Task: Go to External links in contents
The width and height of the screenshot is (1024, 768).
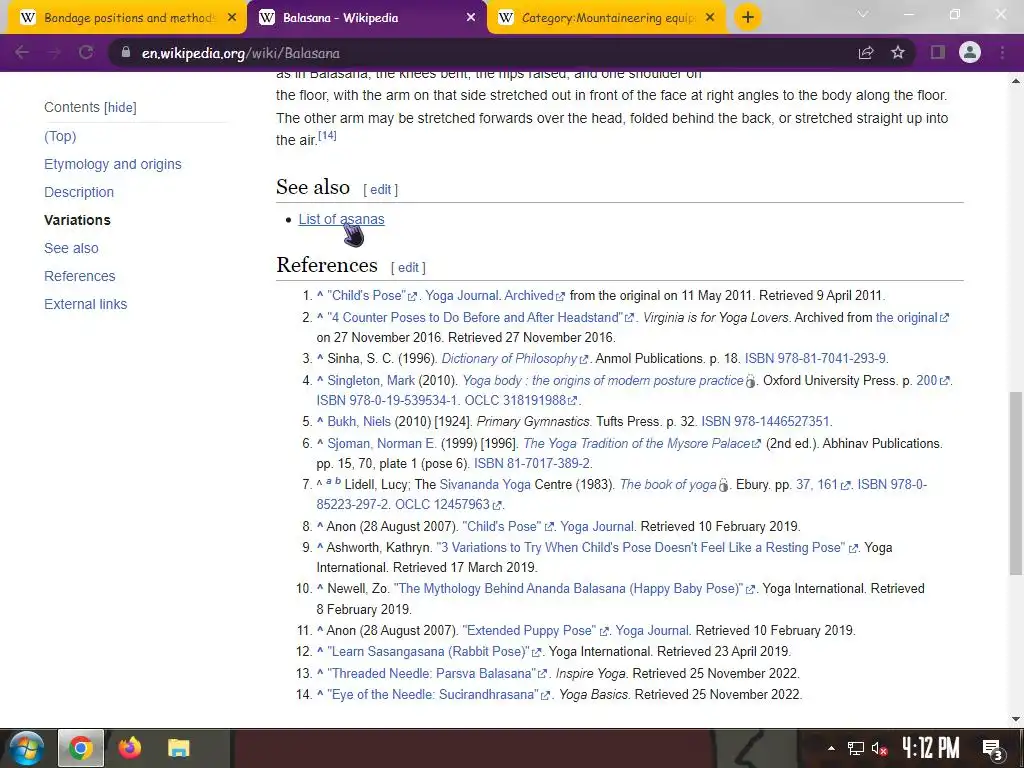Action: tap(86, 304)
